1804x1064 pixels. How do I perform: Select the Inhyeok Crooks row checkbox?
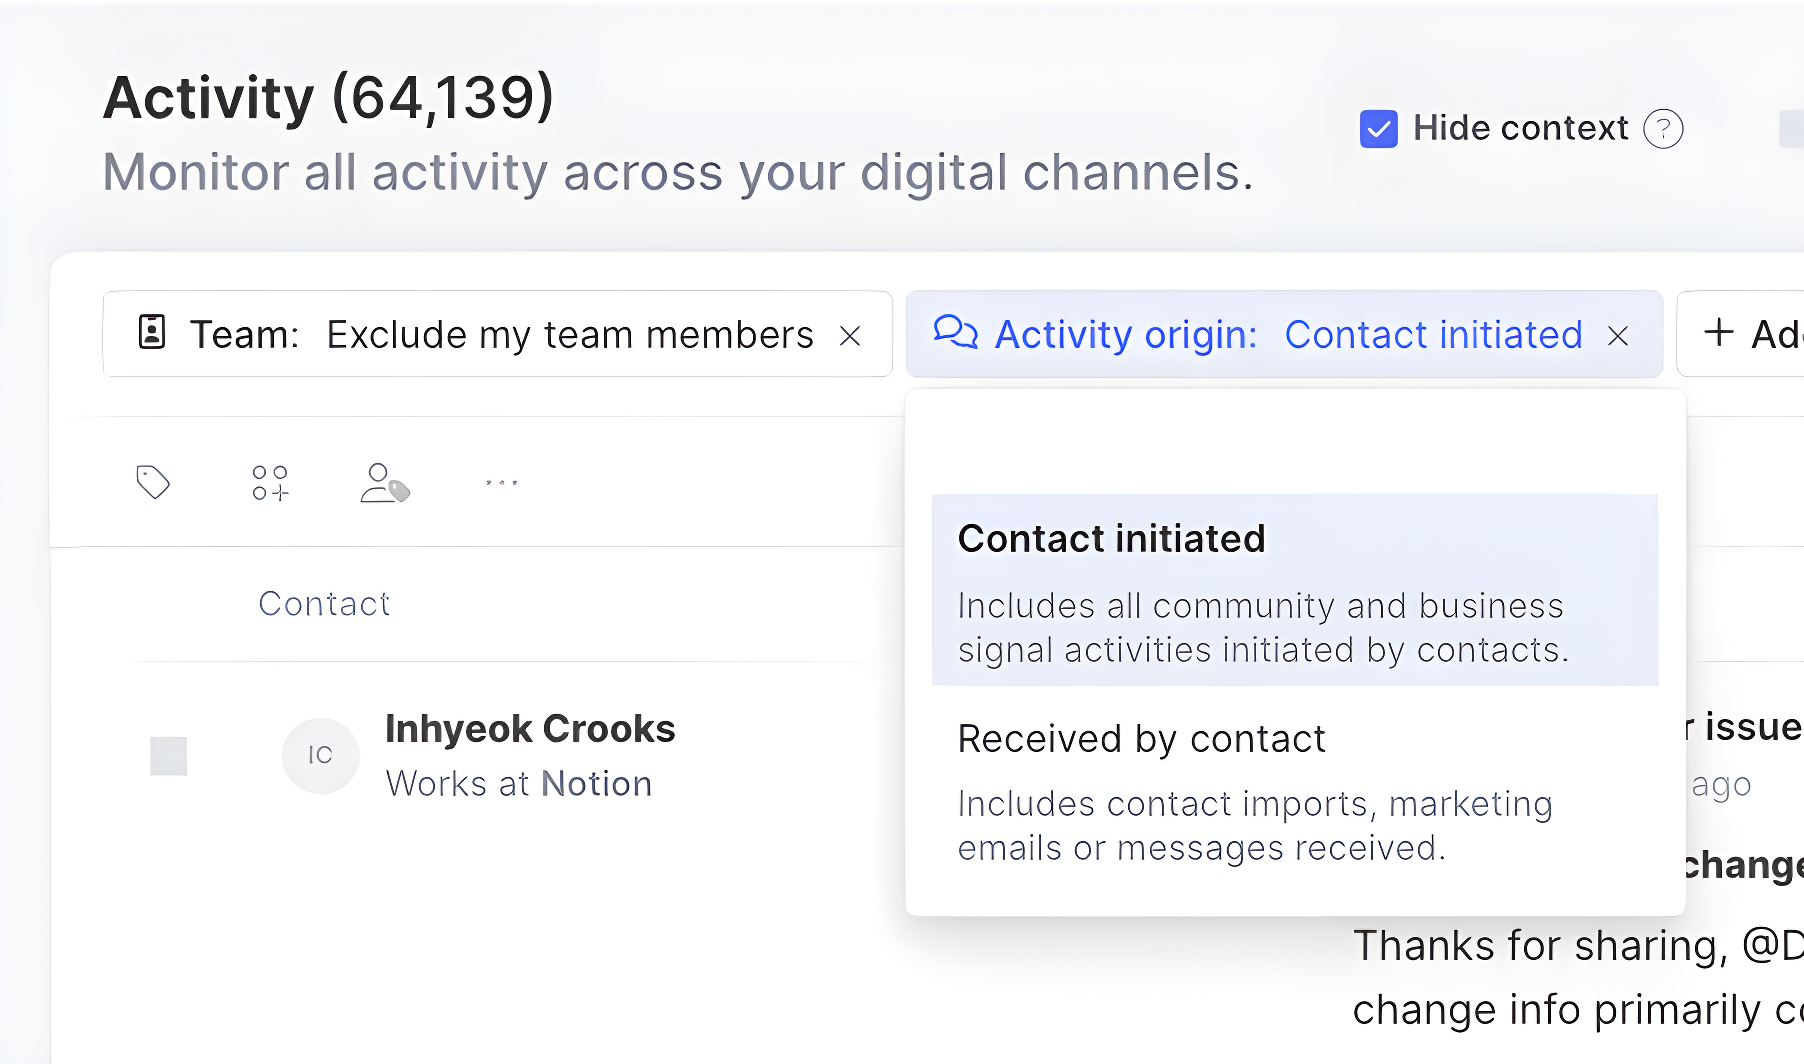pyautogui.click(x=169, y=756)
